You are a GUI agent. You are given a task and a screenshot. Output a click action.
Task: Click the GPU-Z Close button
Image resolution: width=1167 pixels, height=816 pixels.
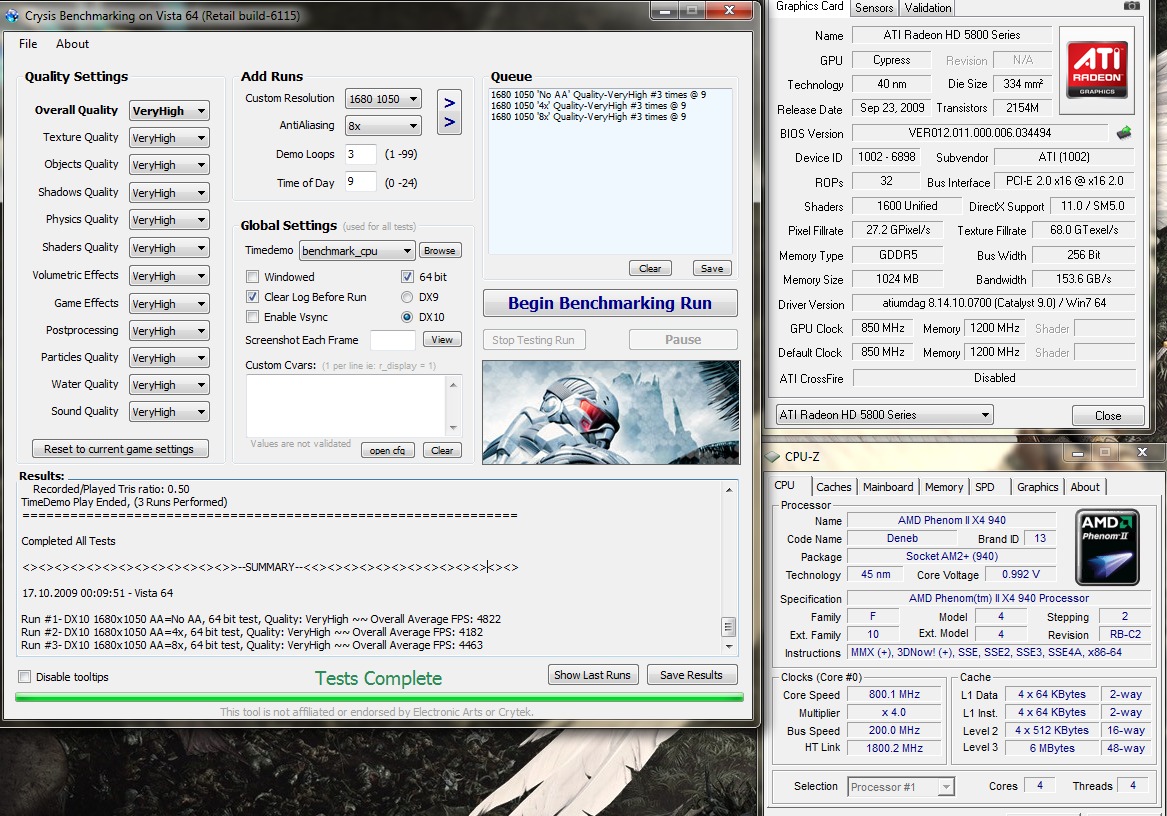[1107, 415]
